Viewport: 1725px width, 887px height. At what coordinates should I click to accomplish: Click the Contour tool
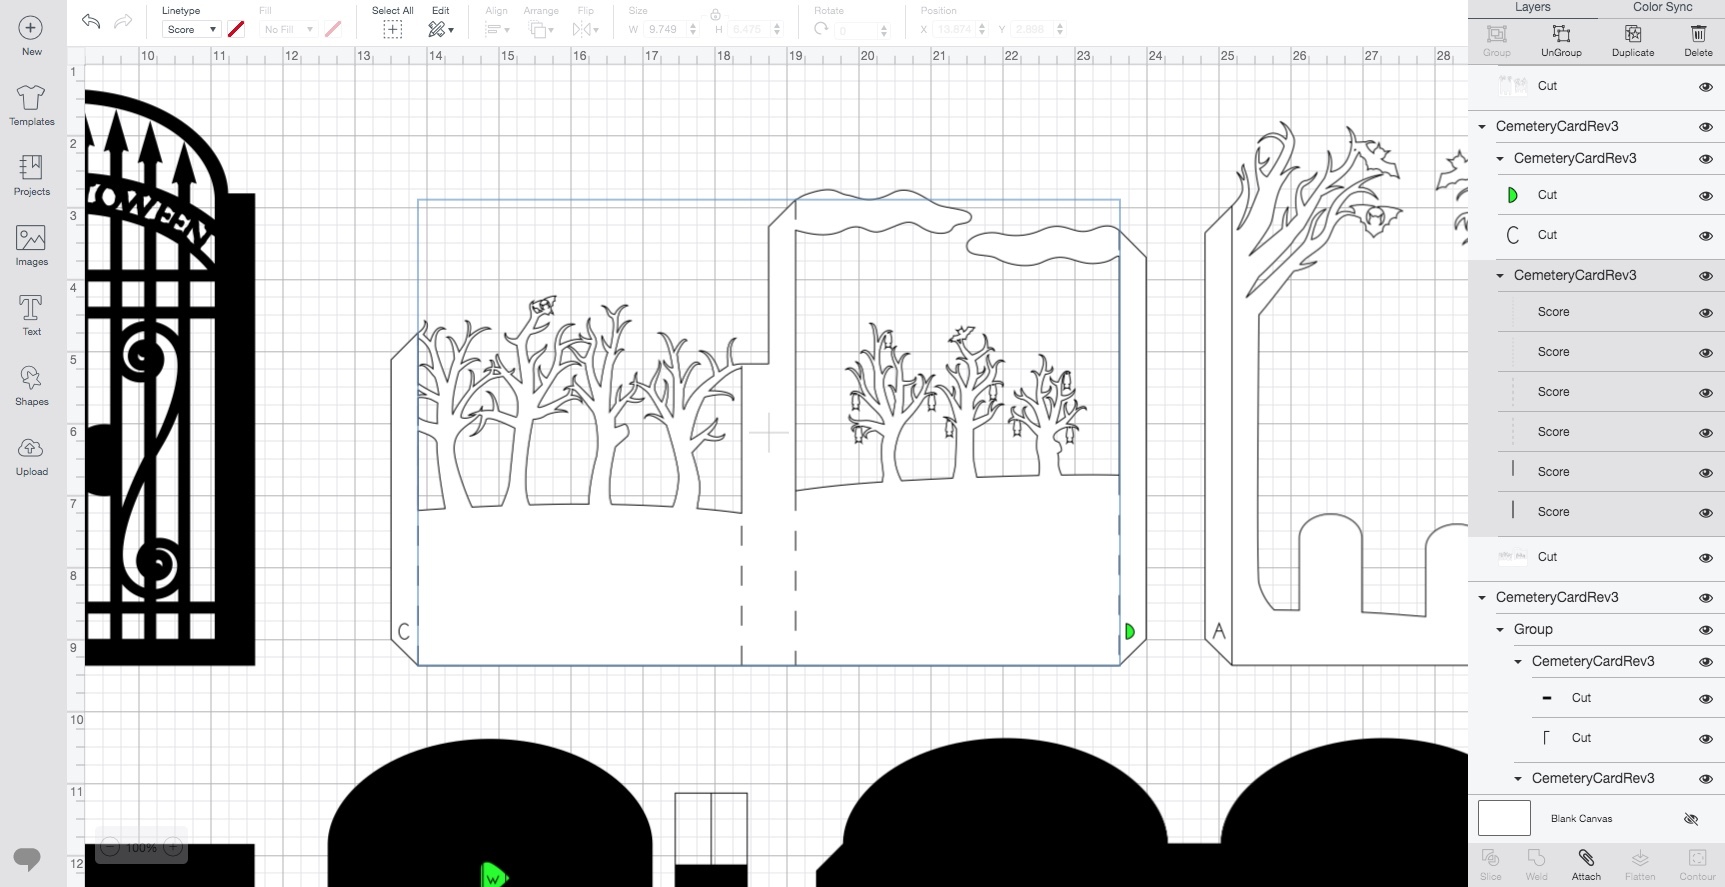[1697, 865]
